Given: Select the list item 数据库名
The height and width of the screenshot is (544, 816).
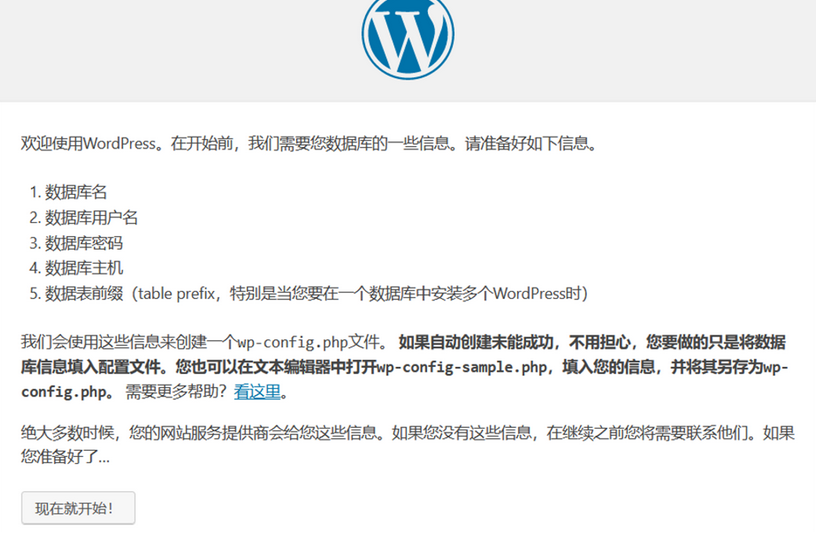Looking at the screenshot, I should click(x=75, y=192).
